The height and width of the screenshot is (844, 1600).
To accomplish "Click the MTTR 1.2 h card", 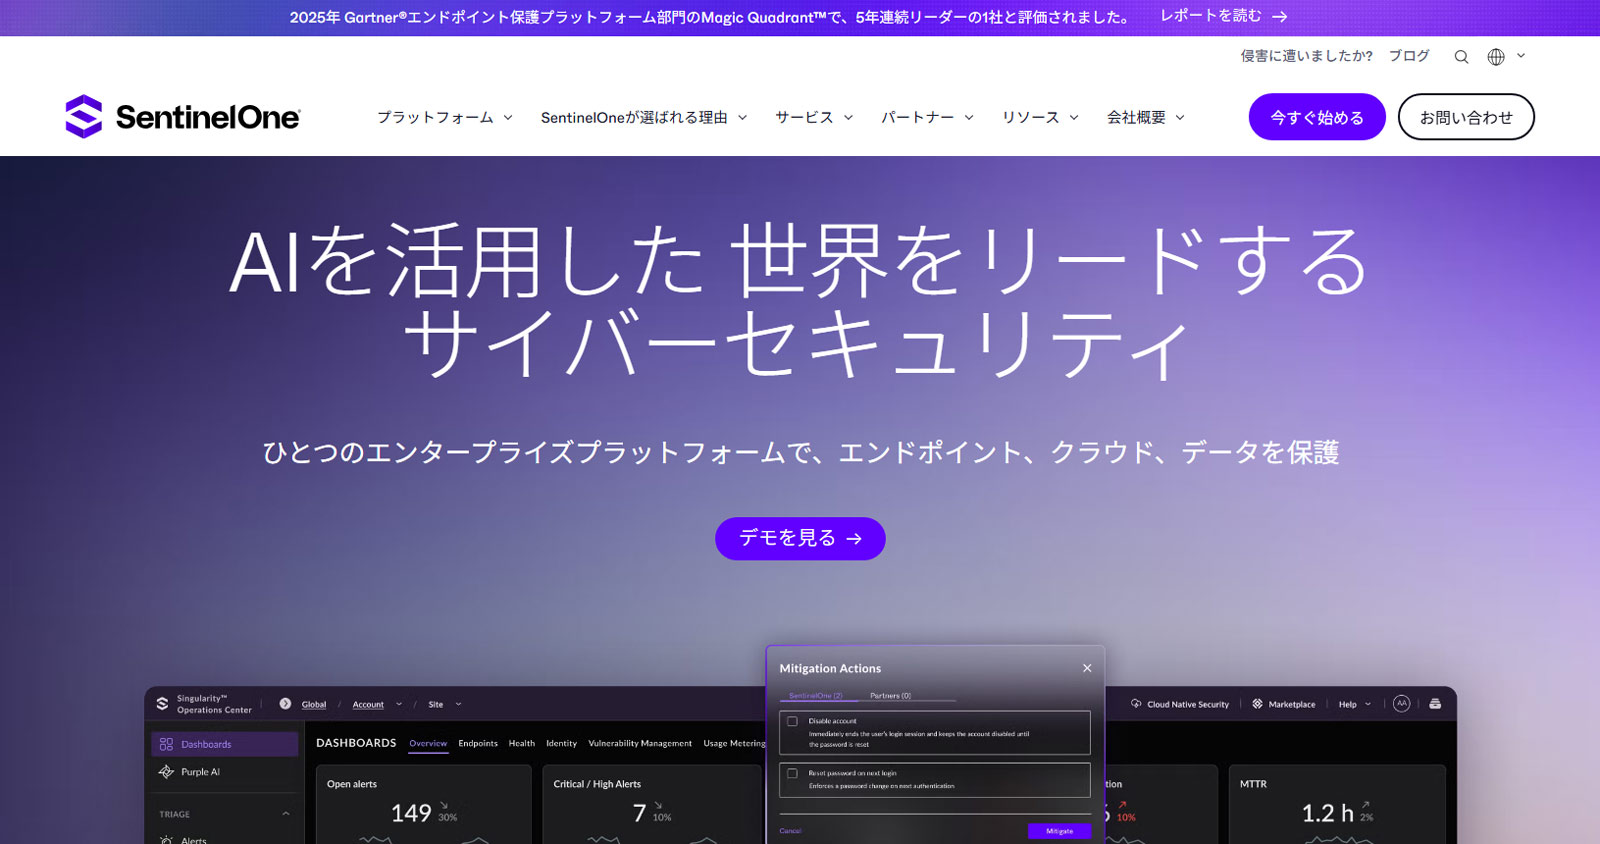I will point(1337,805).
